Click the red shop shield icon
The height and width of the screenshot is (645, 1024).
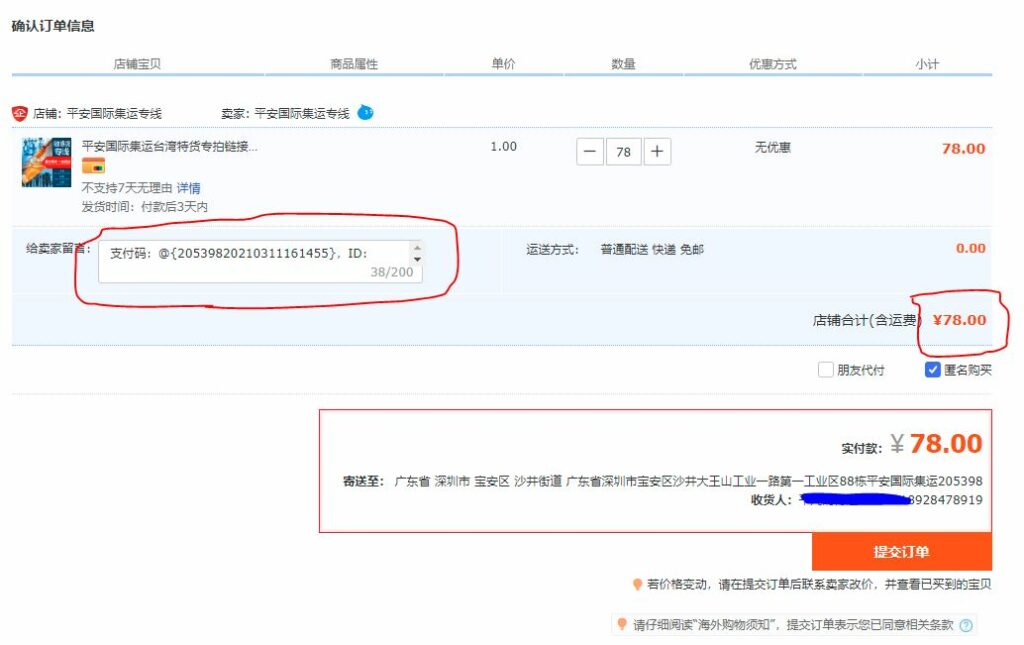point(20,114)
